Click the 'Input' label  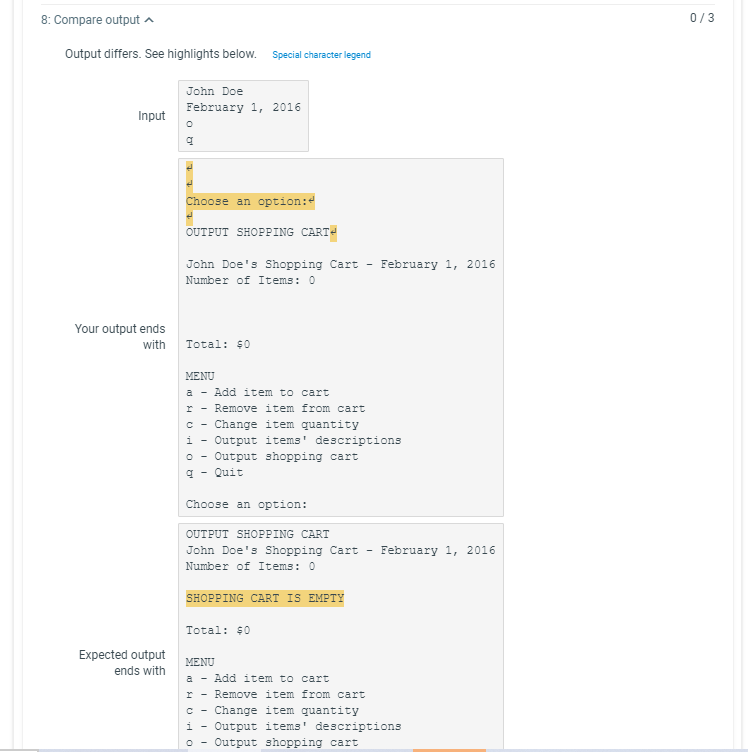click(x=152, y=116)
